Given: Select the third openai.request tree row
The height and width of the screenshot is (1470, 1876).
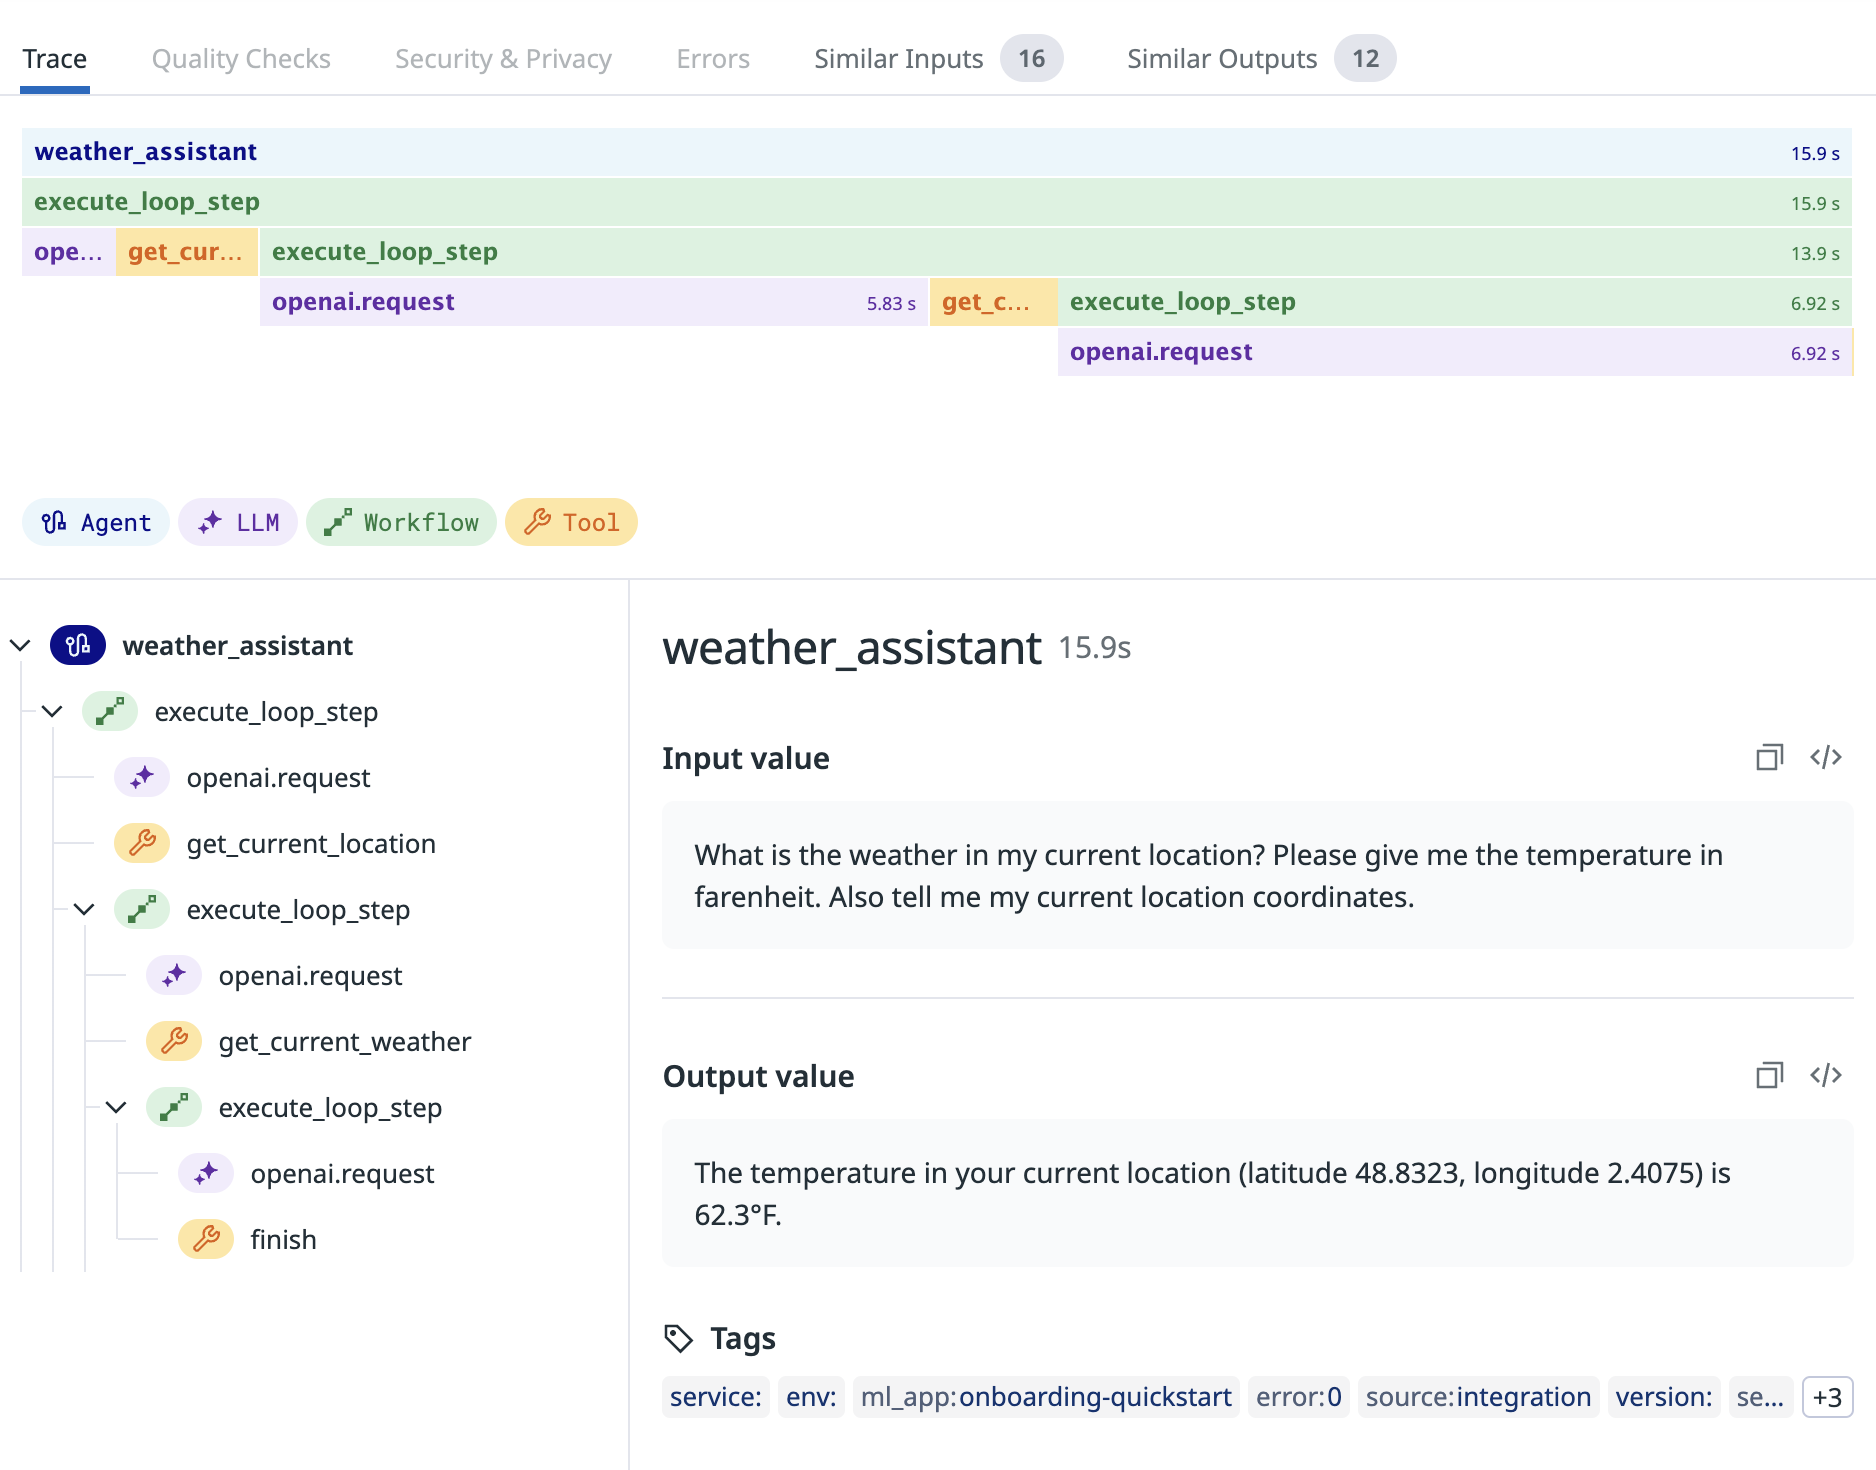Looking at the screenshot, I should pyautogui.click(x=342, y=1174).
